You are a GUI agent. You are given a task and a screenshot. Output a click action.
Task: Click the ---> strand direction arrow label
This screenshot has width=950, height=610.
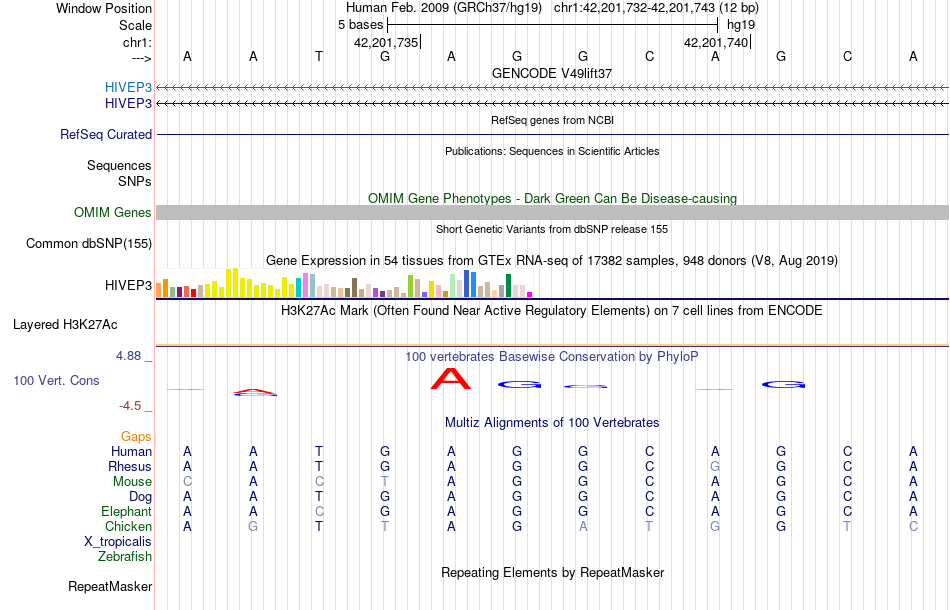pos(142,58)
